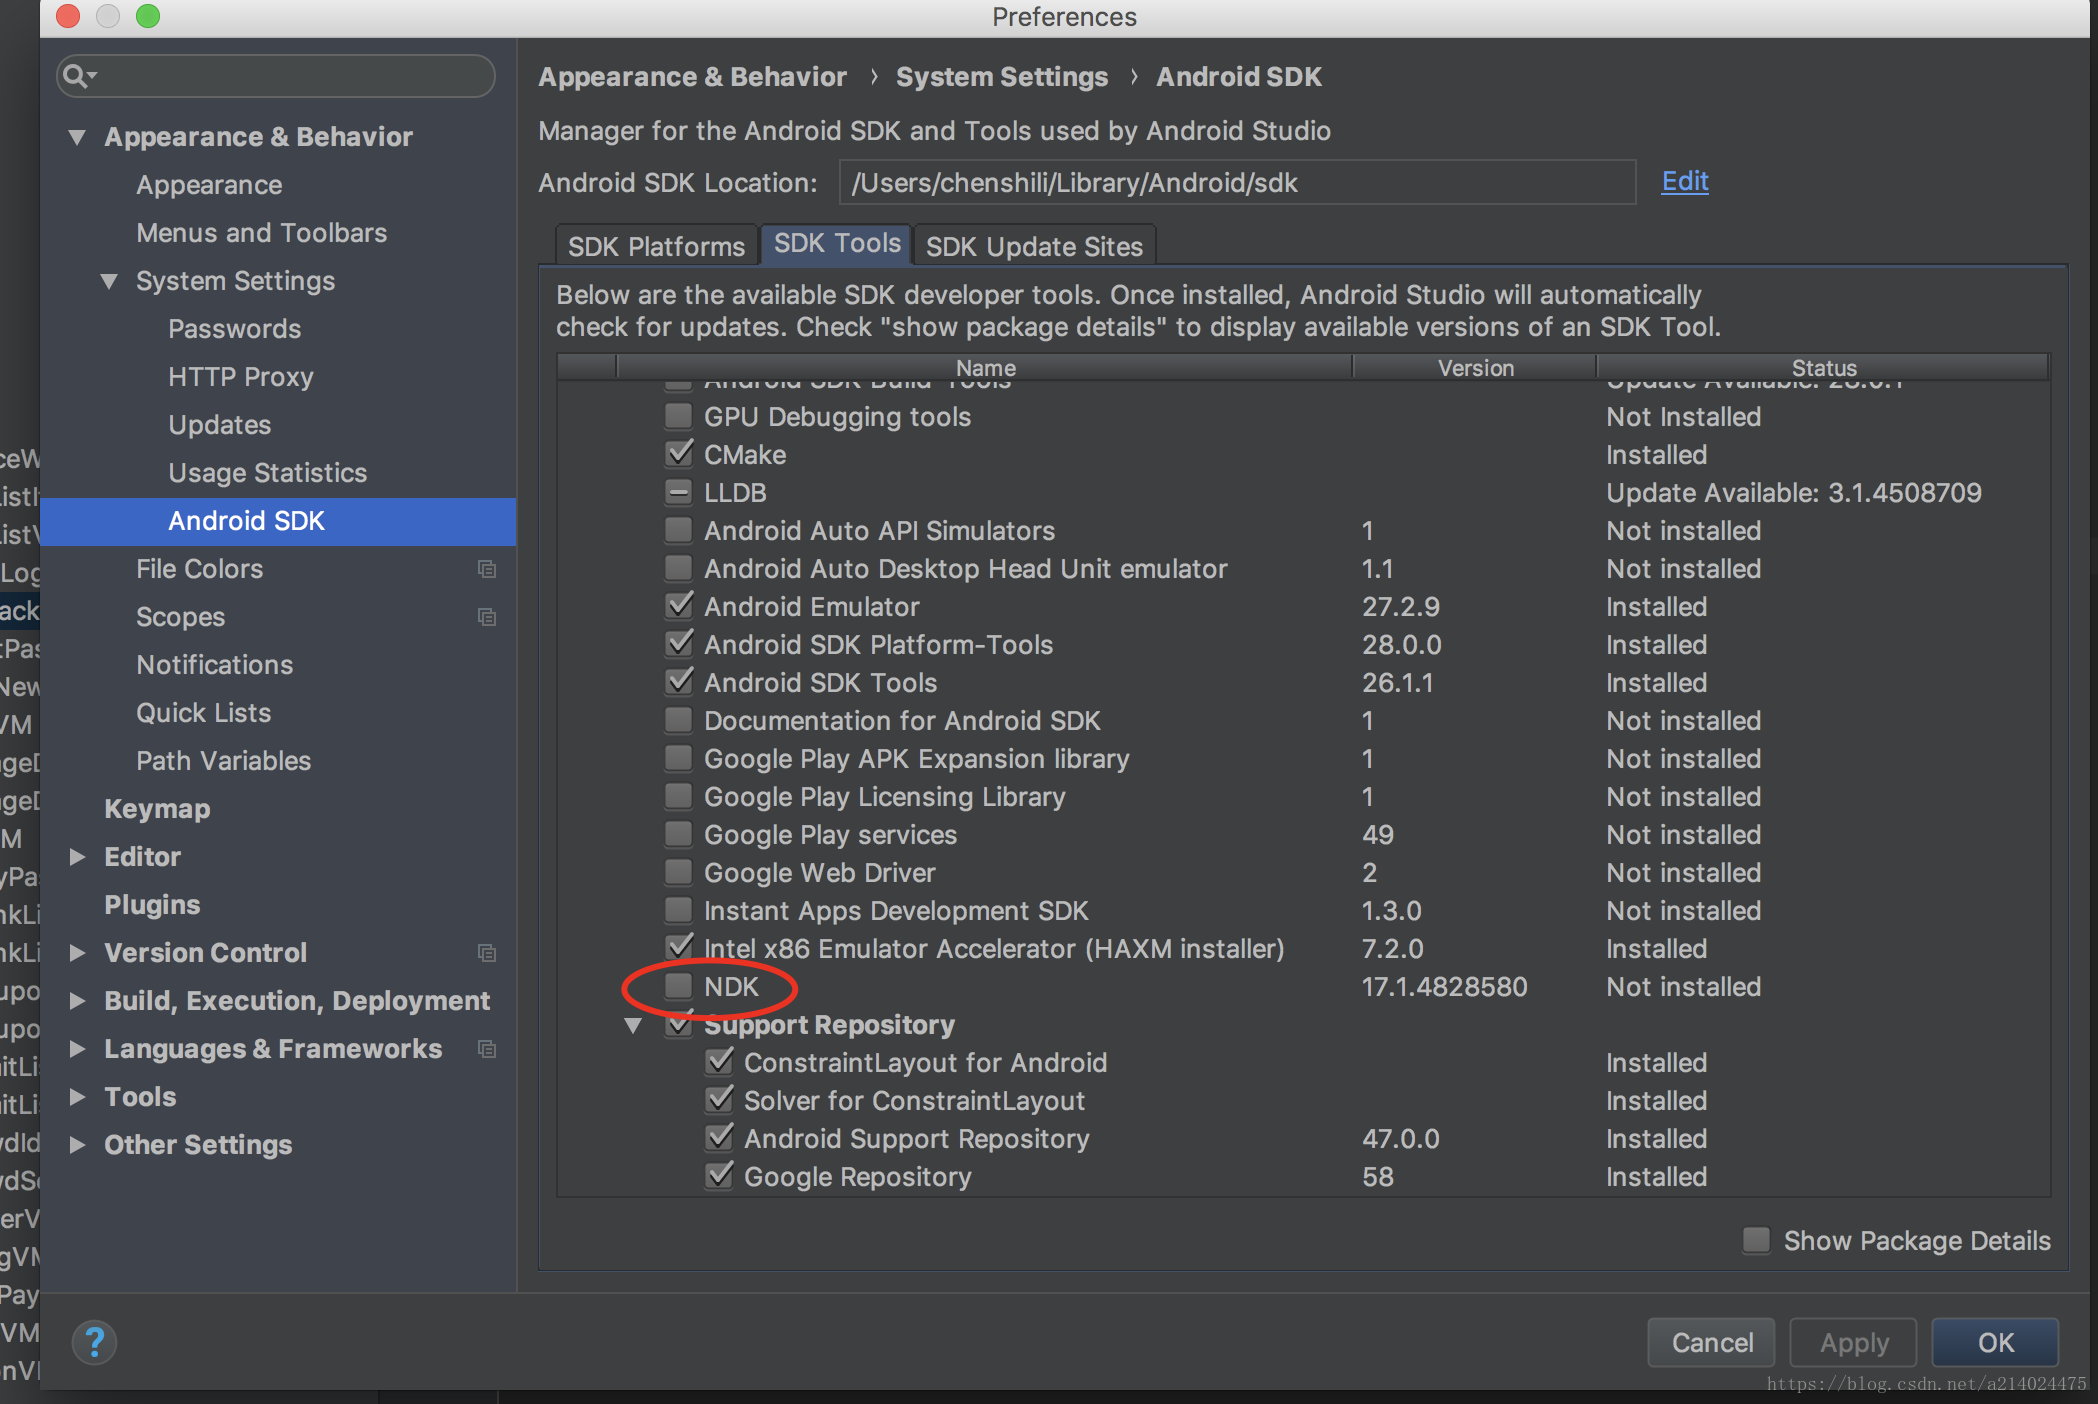
Task: Select Android SDK in the sidebar
Action: pos(278,521)
